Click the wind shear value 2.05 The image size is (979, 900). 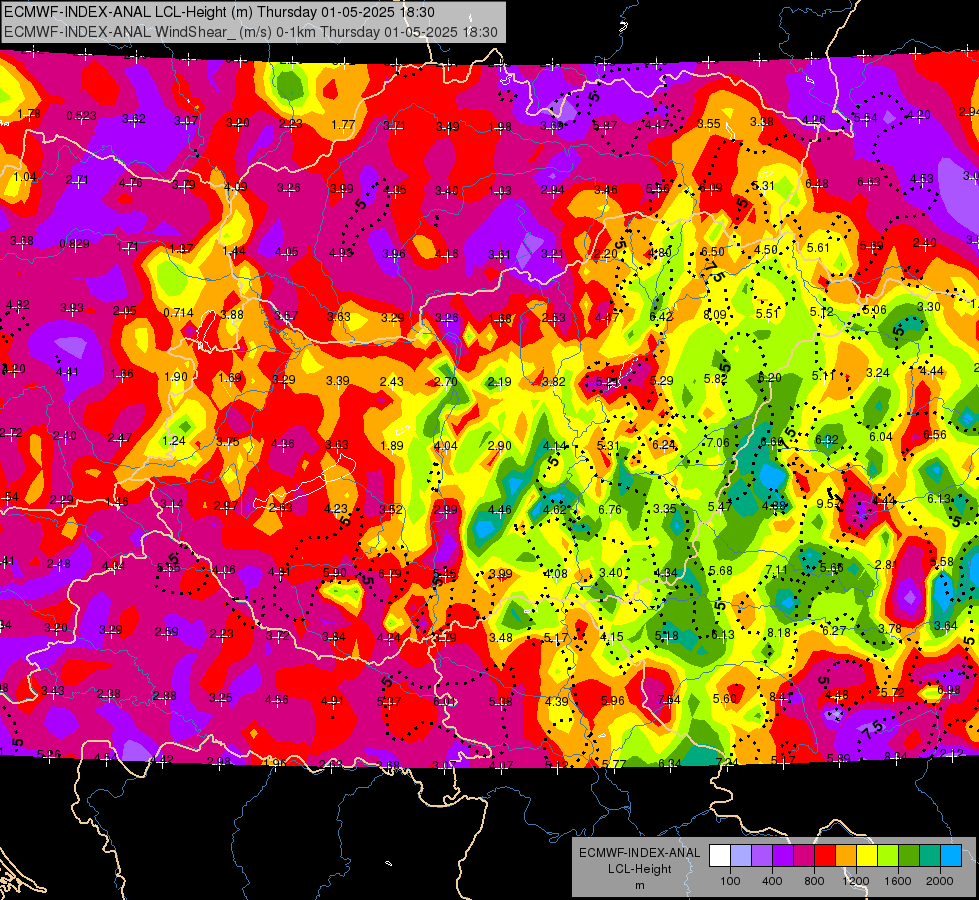pyautogui.click(x=125, y=310)
